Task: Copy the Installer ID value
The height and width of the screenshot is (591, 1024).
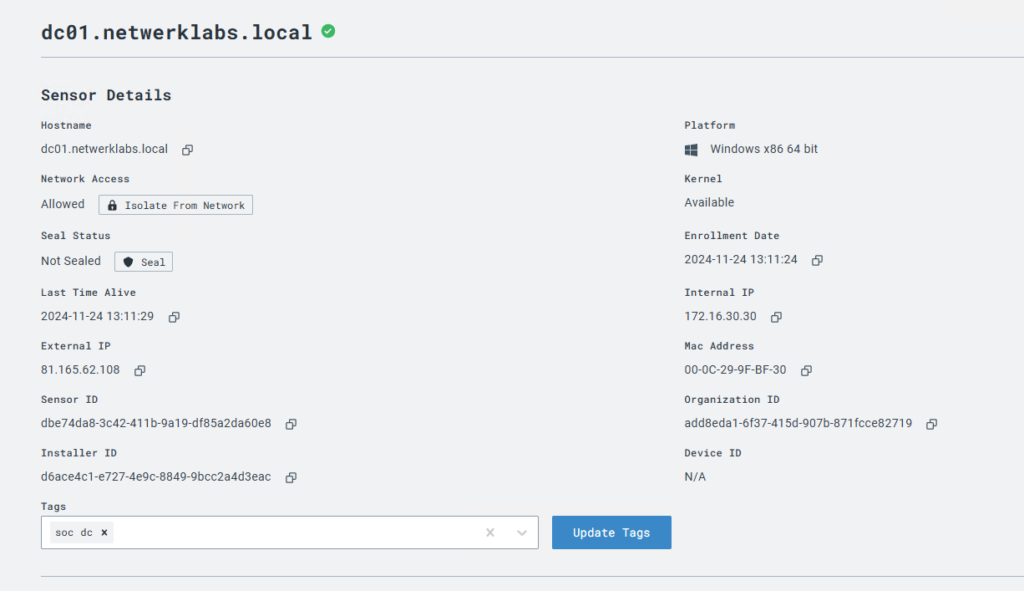Action: [x=291, y=477]
